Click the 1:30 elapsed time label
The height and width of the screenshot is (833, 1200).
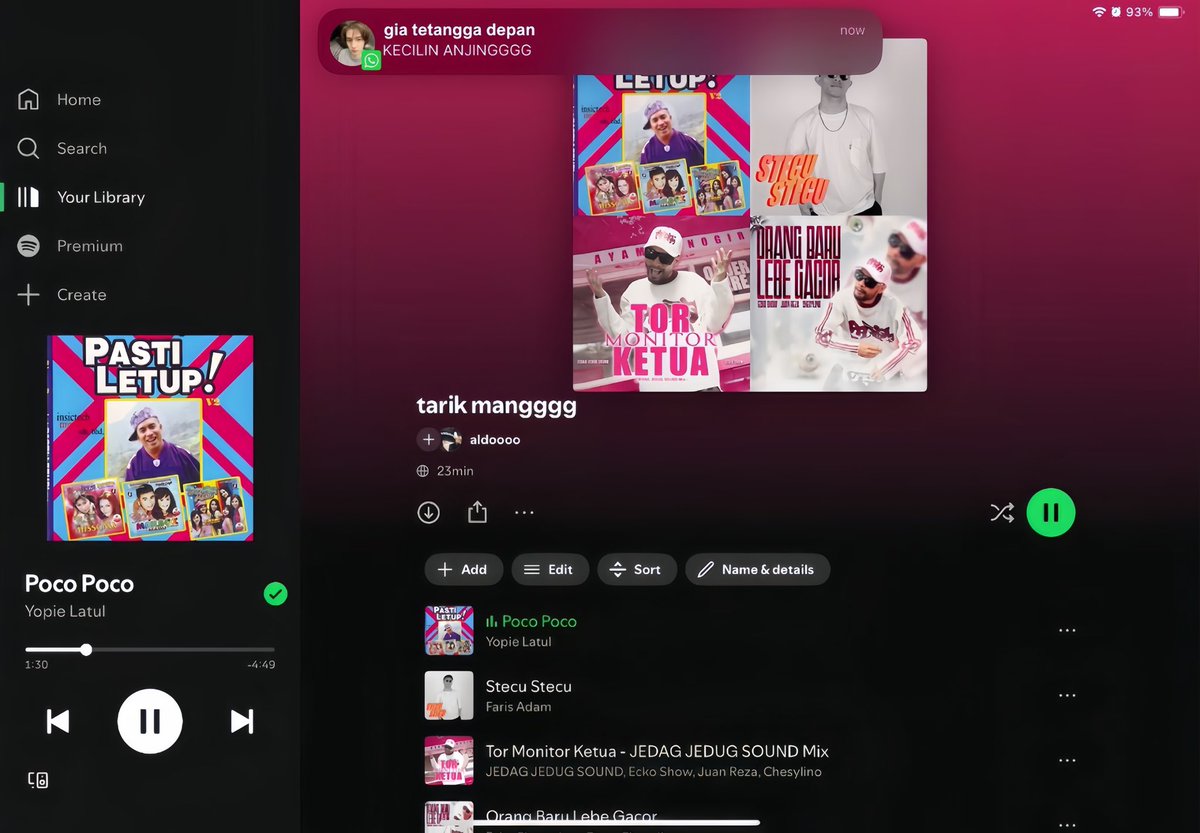(x=36, y=665)
